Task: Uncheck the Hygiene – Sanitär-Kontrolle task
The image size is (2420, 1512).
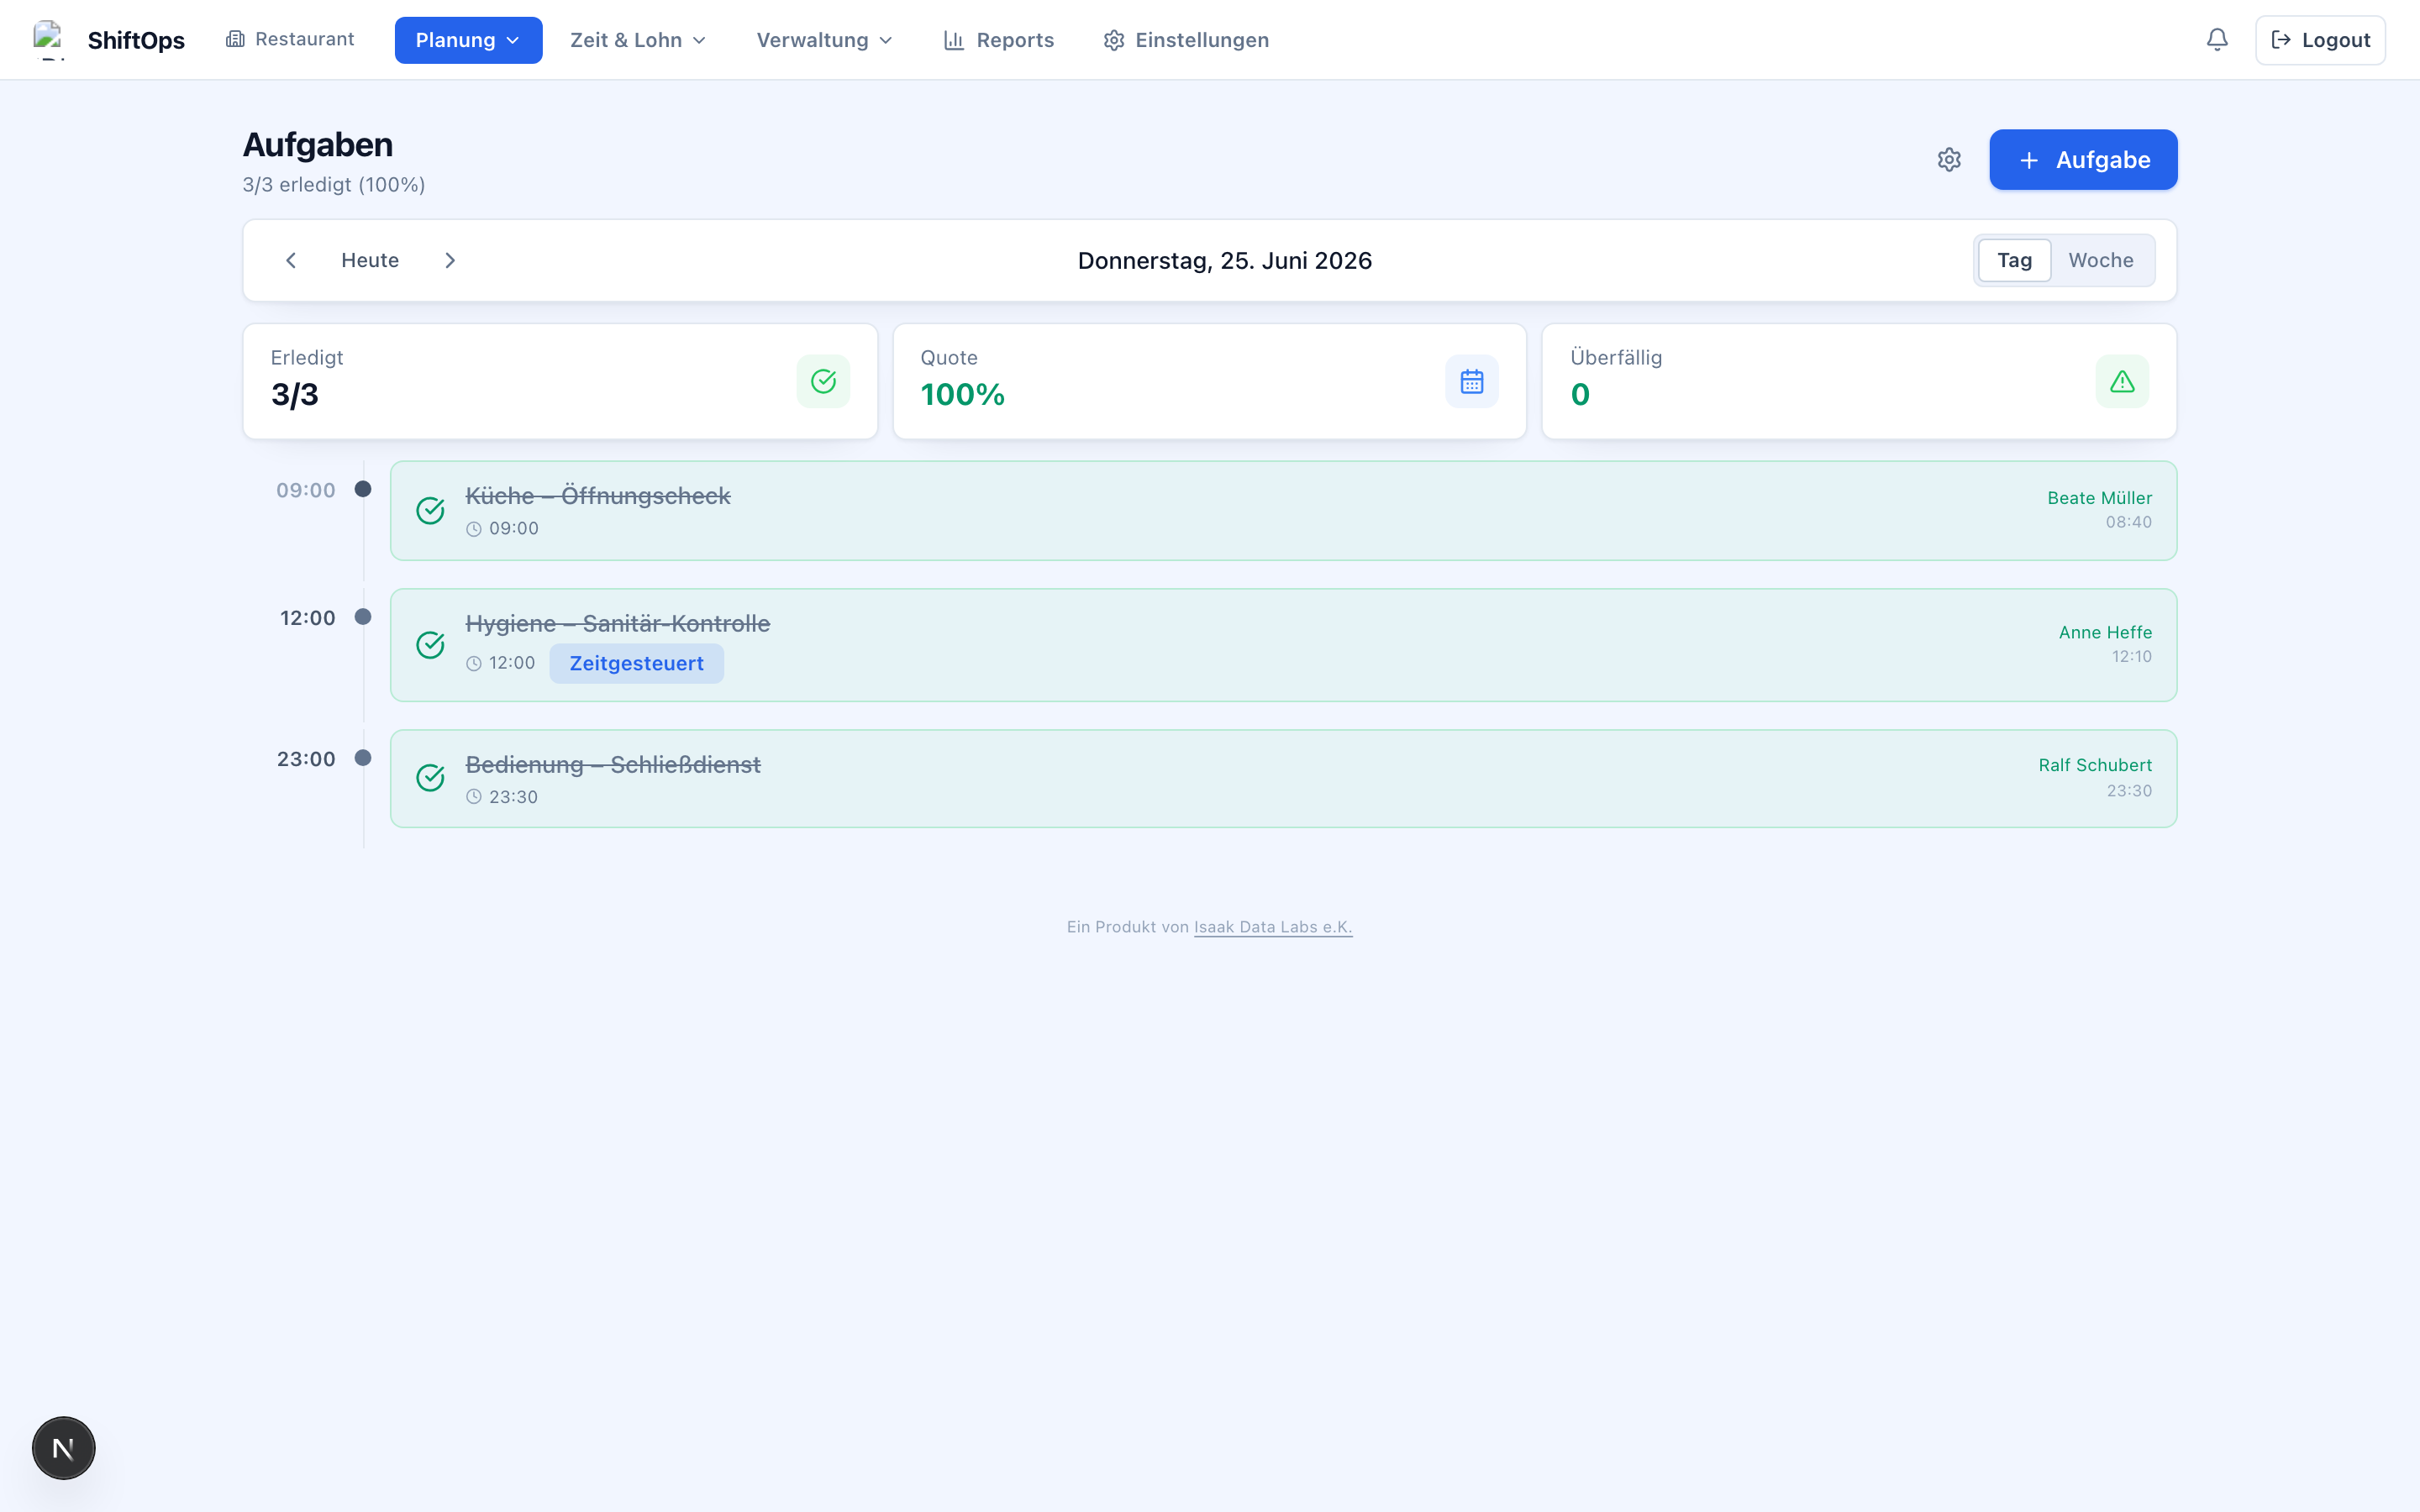Action: [430, 645]
